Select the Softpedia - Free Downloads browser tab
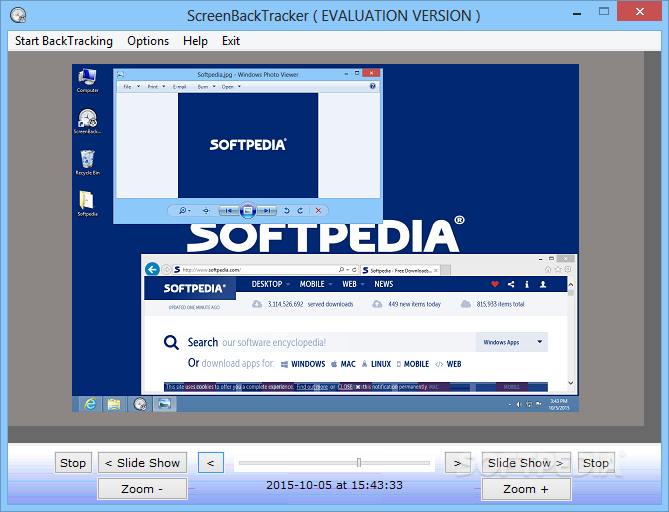This screenshot has height=512, width=669. [400, 270]
